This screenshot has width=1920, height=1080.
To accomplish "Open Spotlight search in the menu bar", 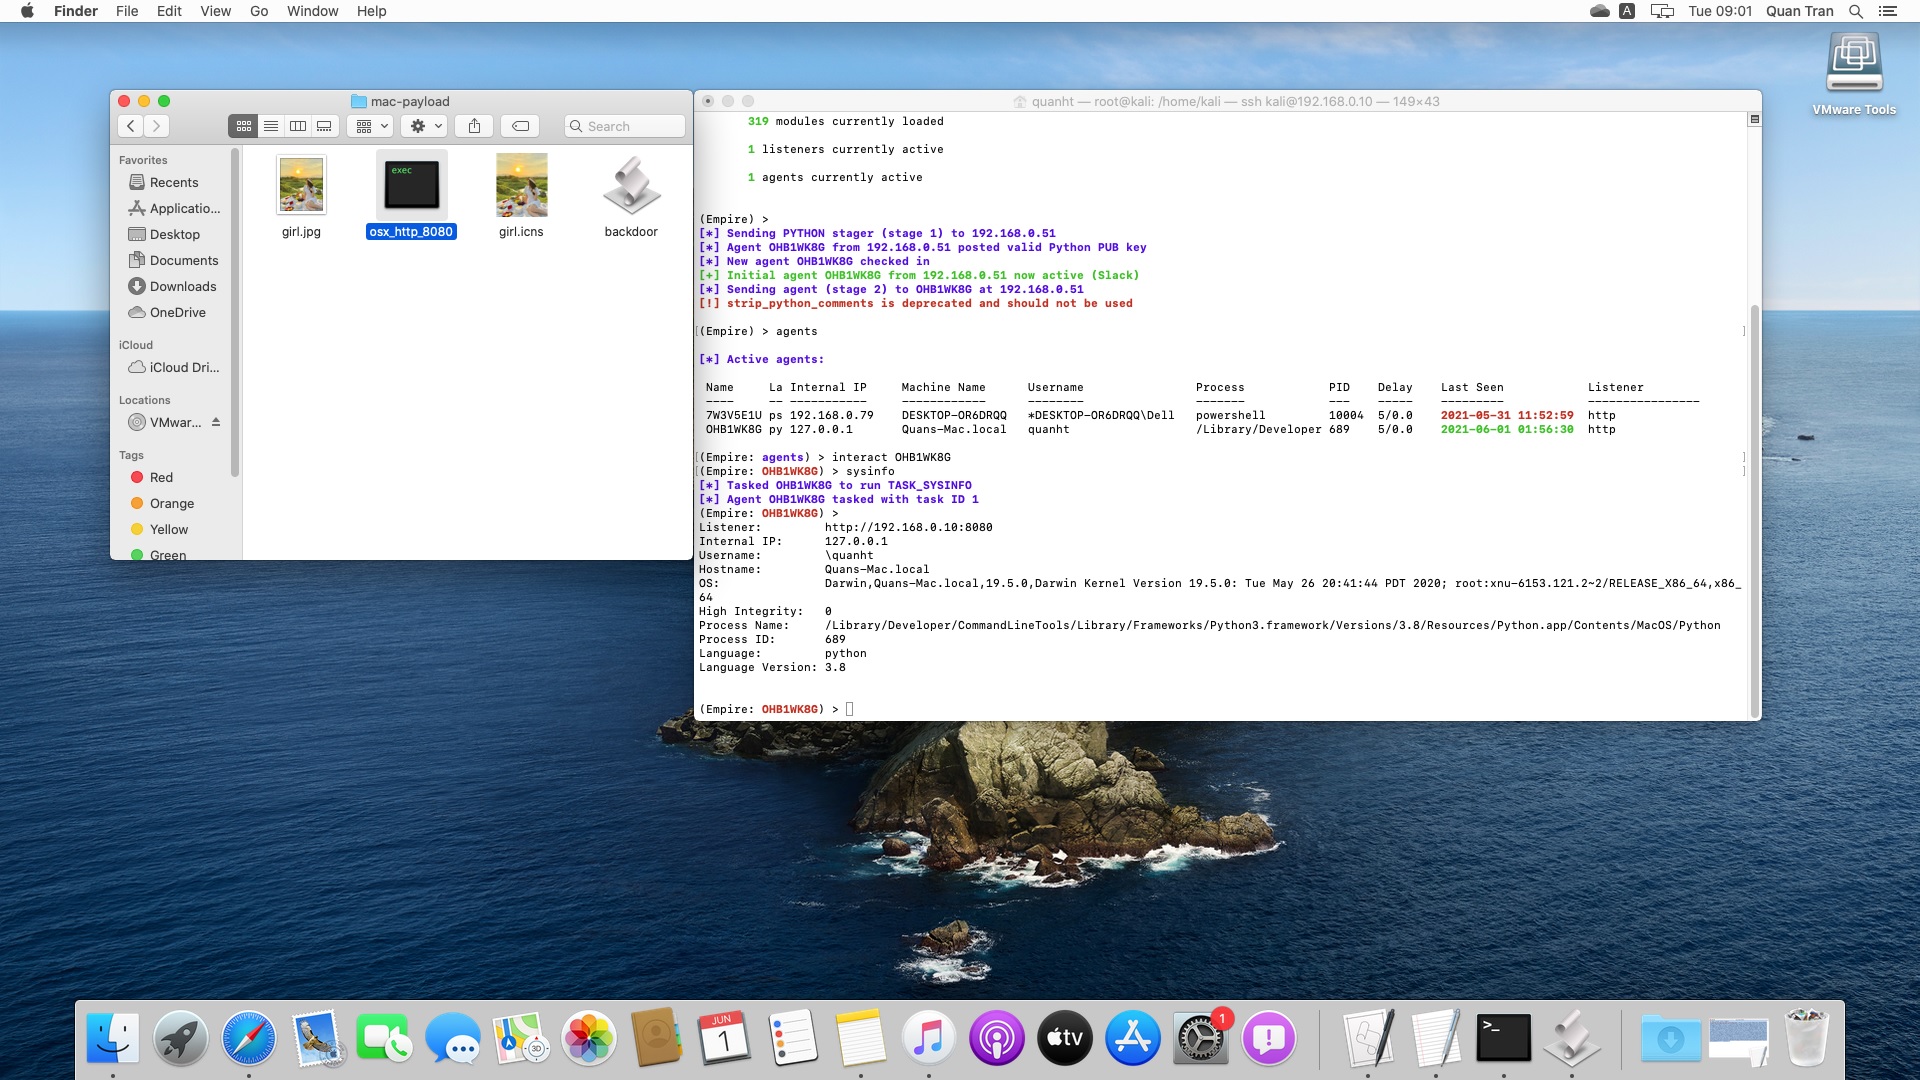I will pos(1856,11).
